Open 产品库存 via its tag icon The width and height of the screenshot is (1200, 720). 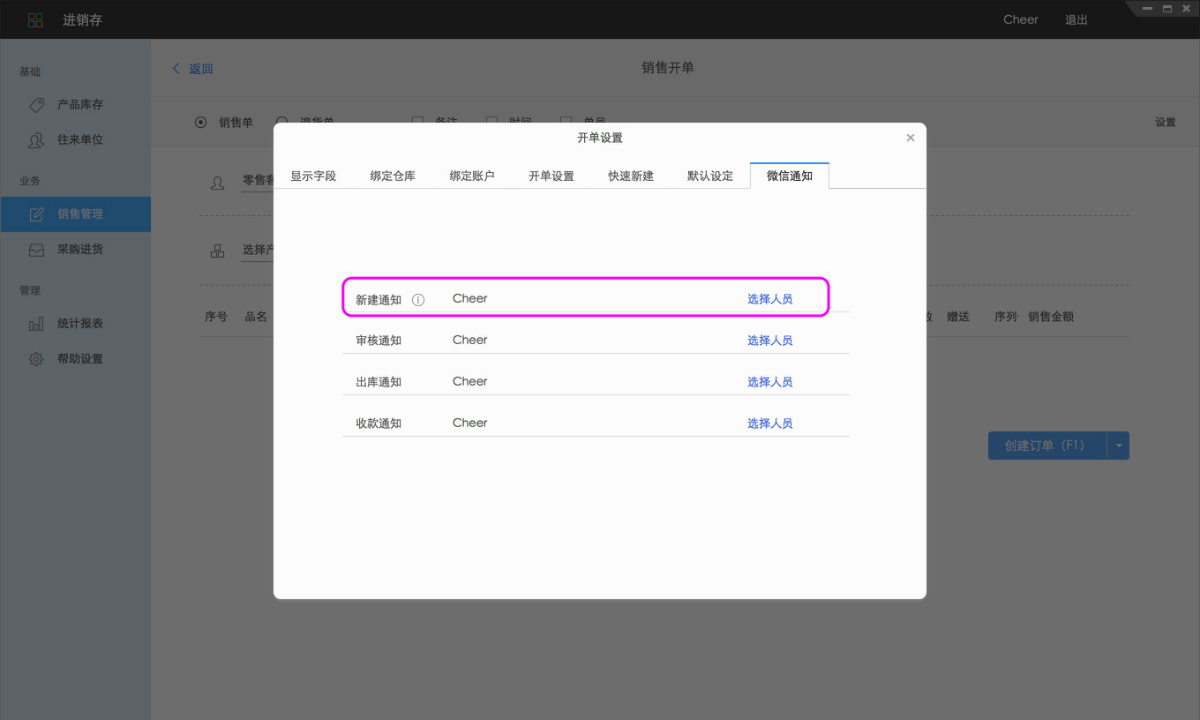coord(36,105)
